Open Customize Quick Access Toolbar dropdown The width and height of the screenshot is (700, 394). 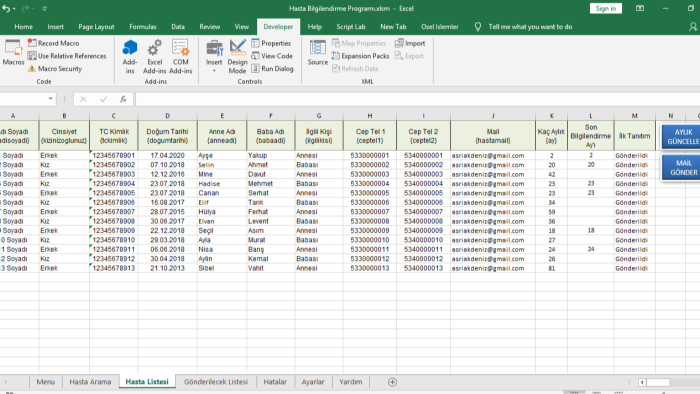pyautogui.click(x=45, y=8)
